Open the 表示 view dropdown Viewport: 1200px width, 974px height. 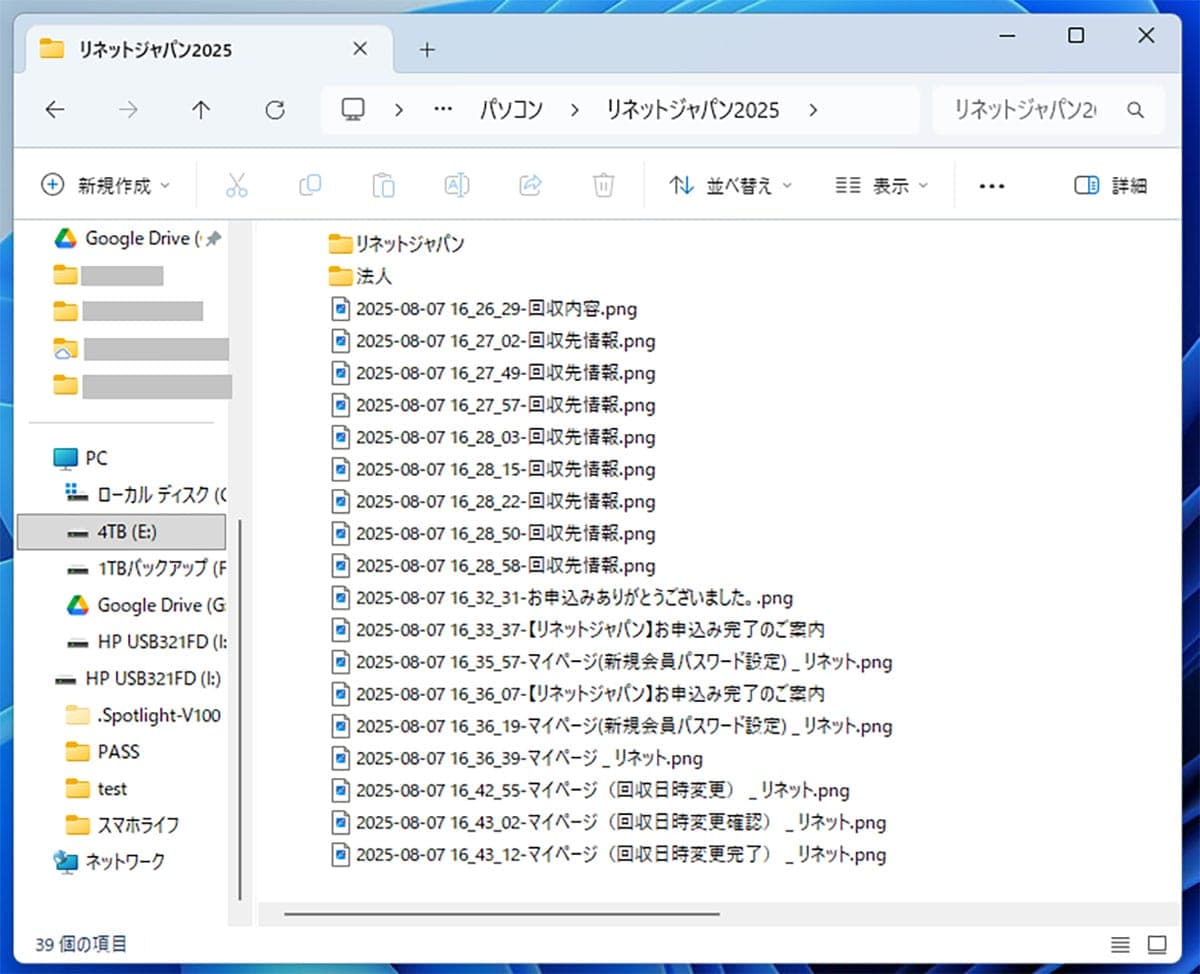click(882, 186)
